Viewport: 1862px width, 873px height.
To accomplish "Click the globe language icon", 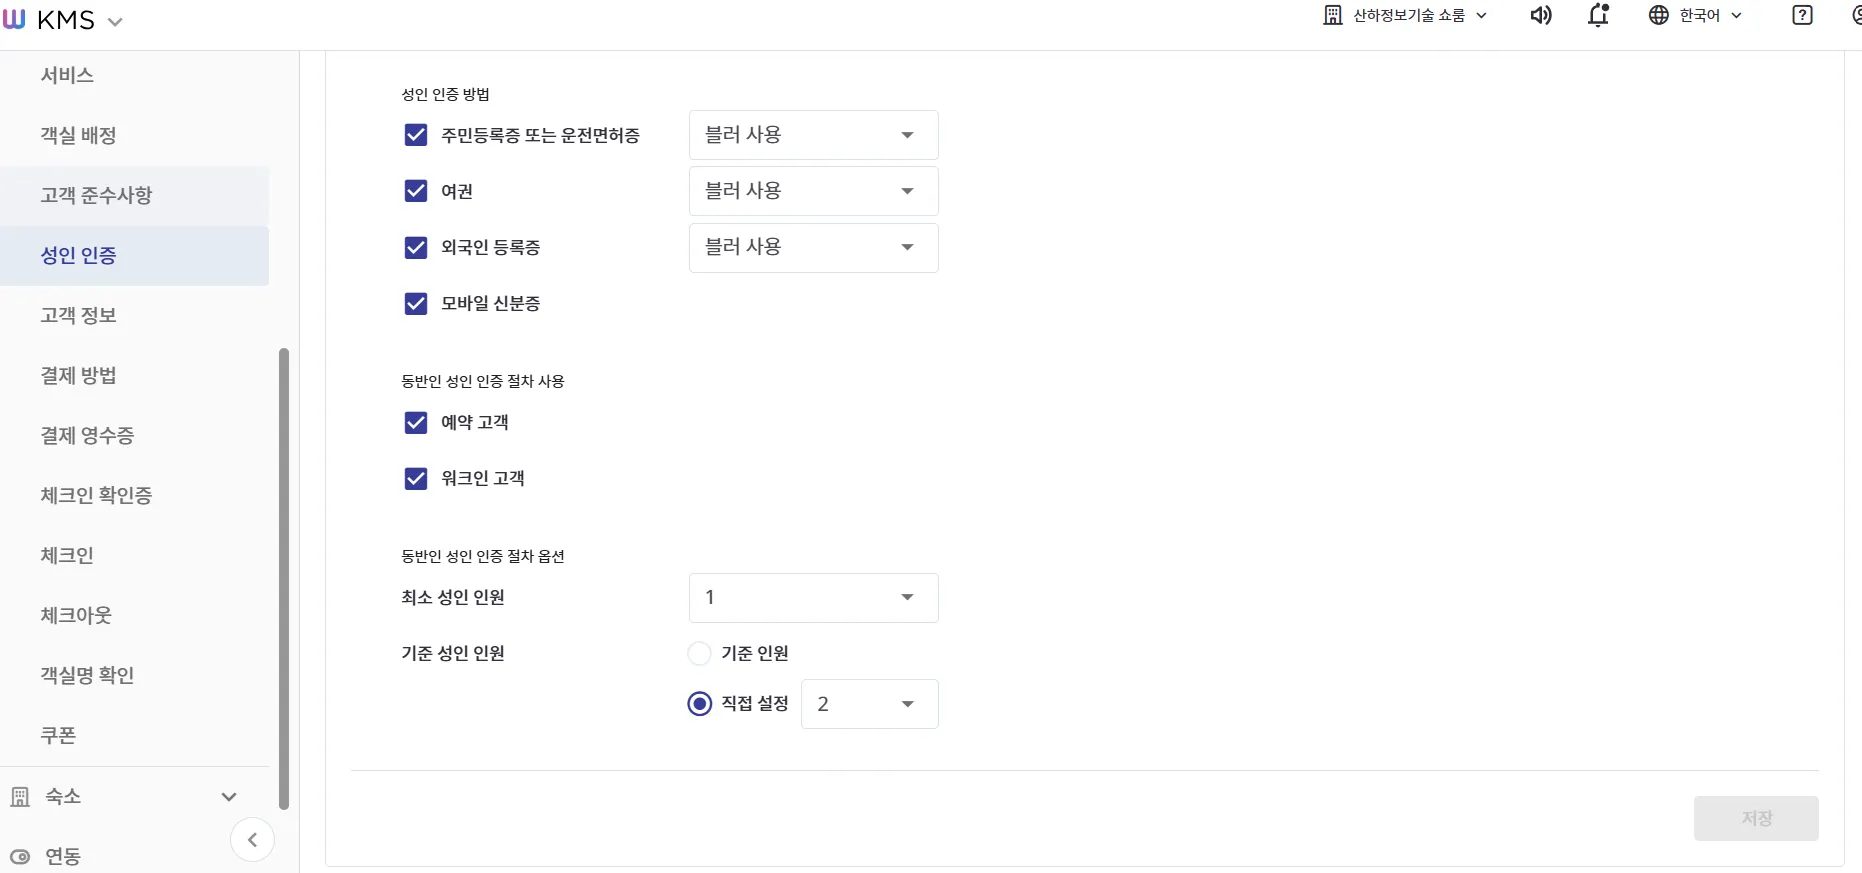I will 1659,15.
